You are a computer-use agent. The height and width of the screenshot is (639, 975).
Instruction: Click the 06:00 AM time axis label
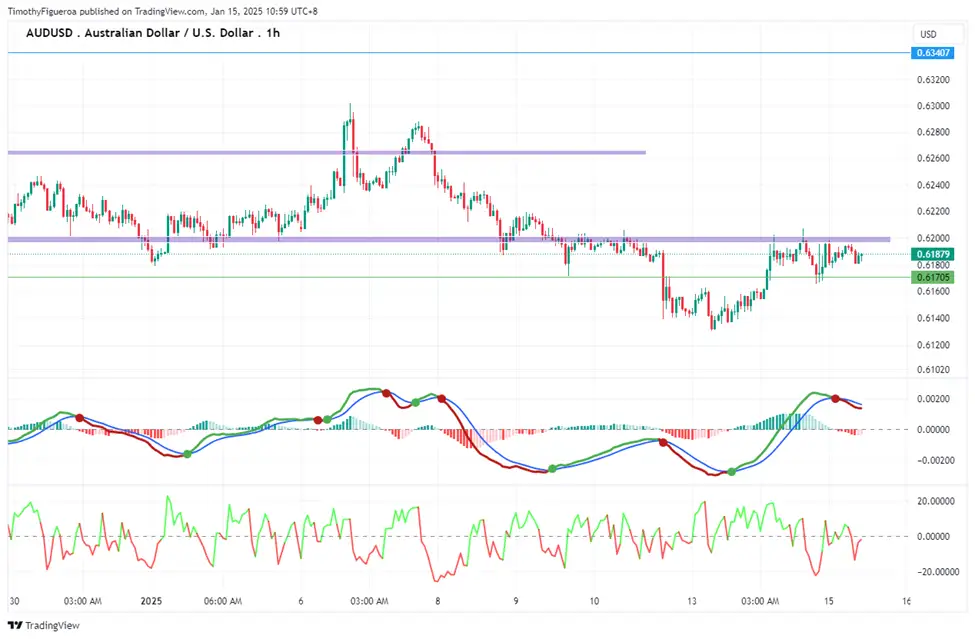coord(223,601)
